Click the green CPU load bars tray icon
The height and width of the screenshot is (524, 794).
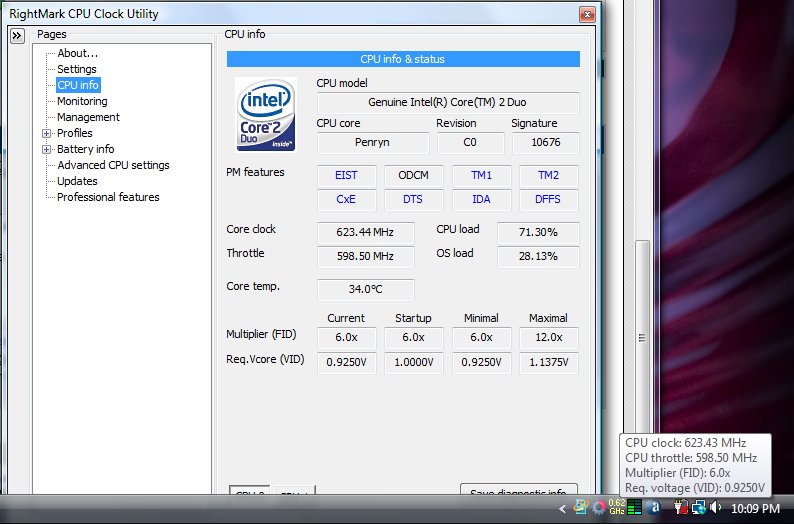tap(634, 507)
